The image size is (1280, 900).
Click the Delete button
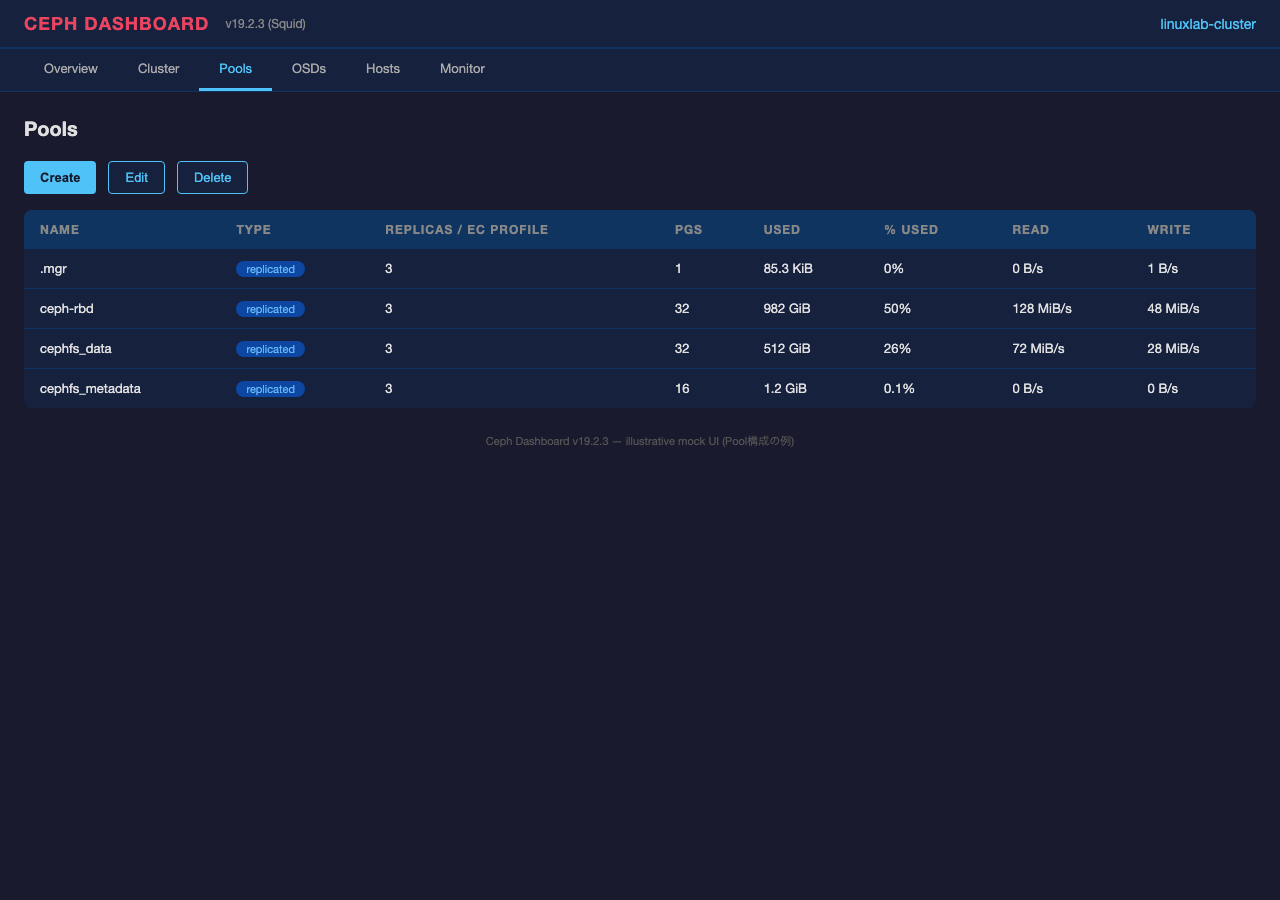212,177
